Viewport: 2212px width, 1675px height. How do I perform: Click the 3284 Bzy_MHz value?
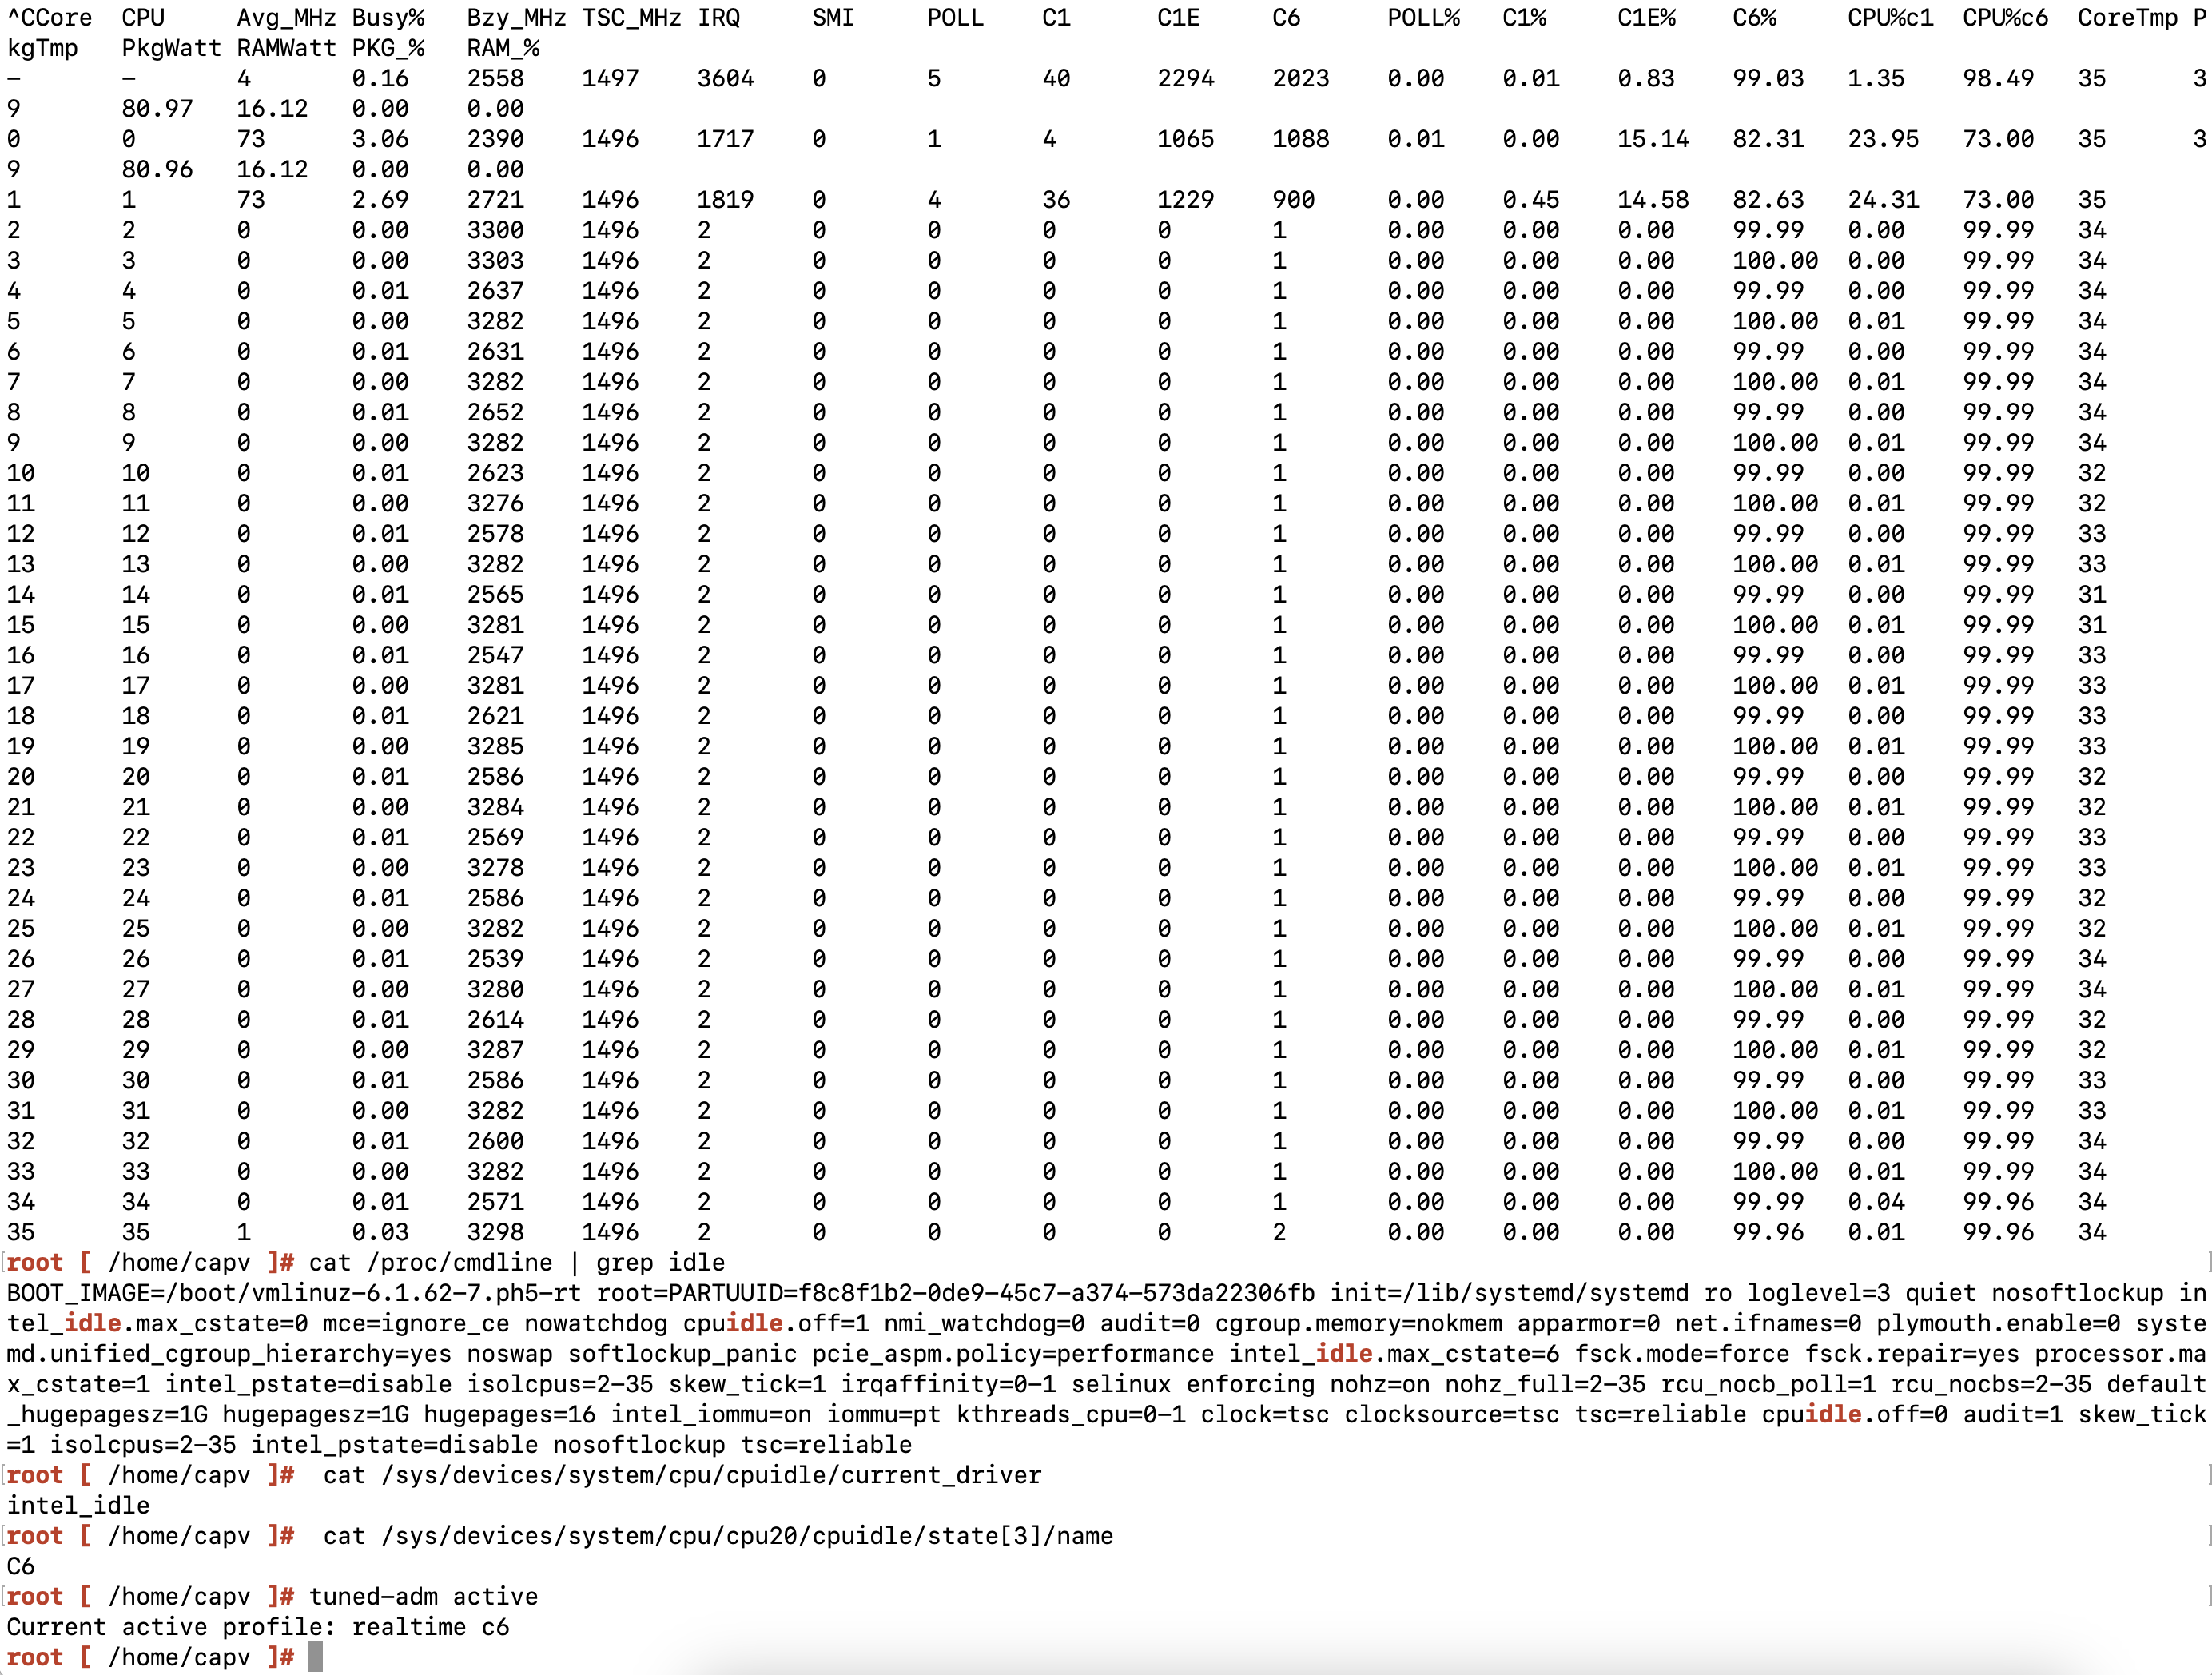(x=495, y=807)
